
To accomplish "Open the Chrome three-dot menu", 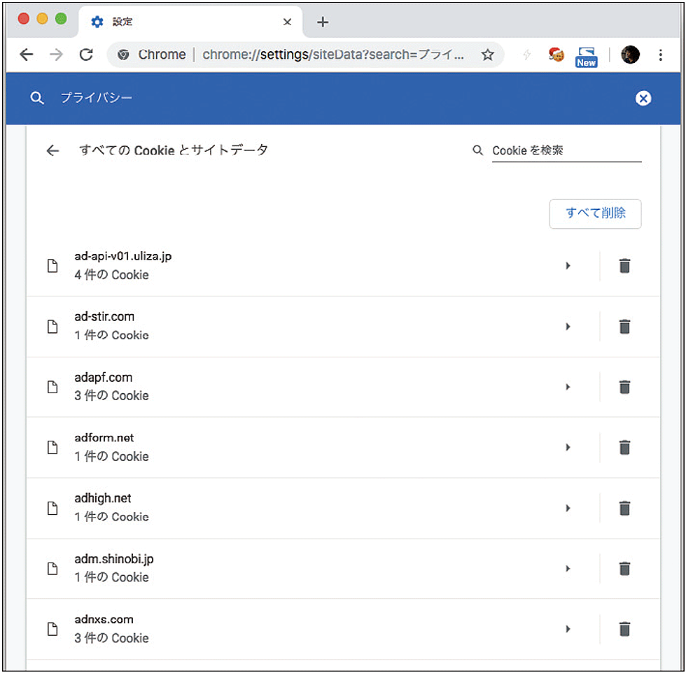I will tap(660, 55).
